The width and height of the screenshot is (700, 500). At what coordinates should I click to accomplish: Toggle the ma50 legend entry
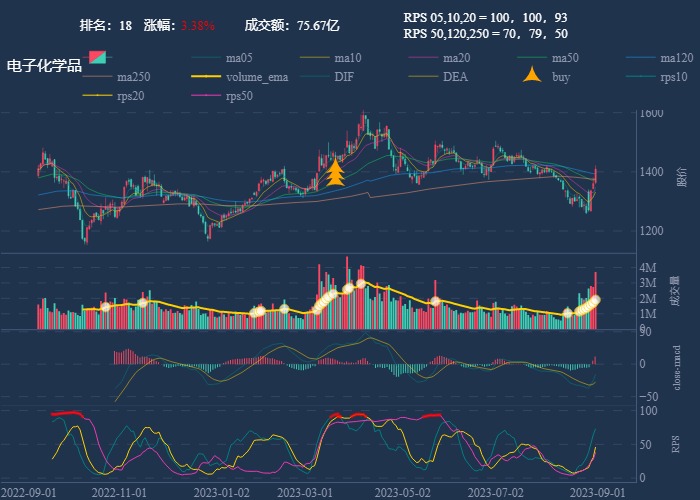tap(533, 57)
